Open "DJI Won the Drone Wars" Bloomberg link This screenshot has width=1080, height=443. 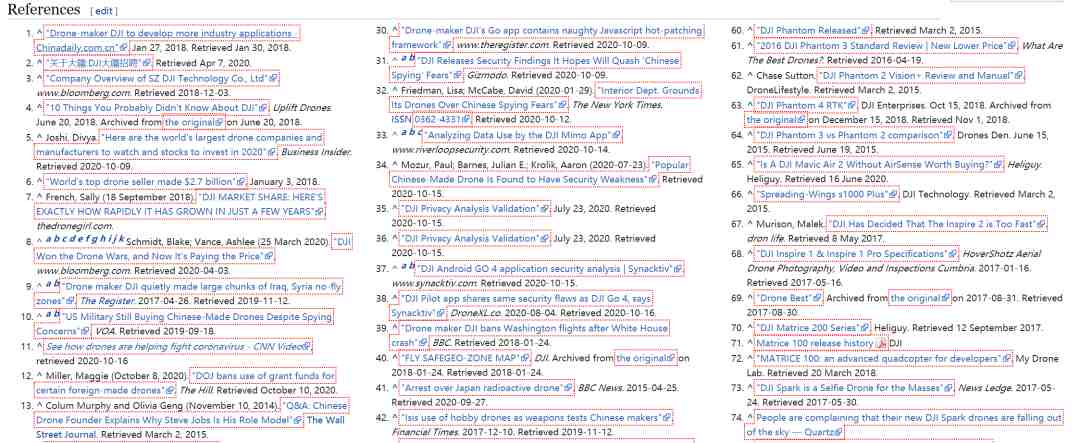(194, 249)
